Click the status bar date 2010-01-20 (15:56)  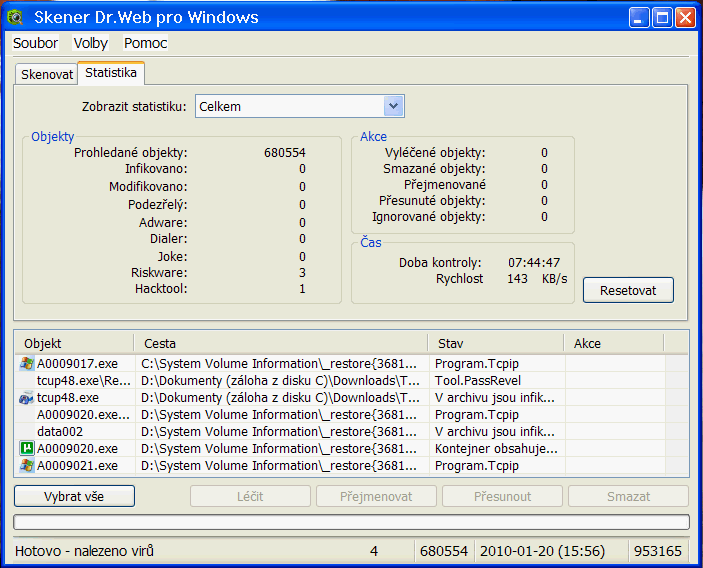pos(542,551)
